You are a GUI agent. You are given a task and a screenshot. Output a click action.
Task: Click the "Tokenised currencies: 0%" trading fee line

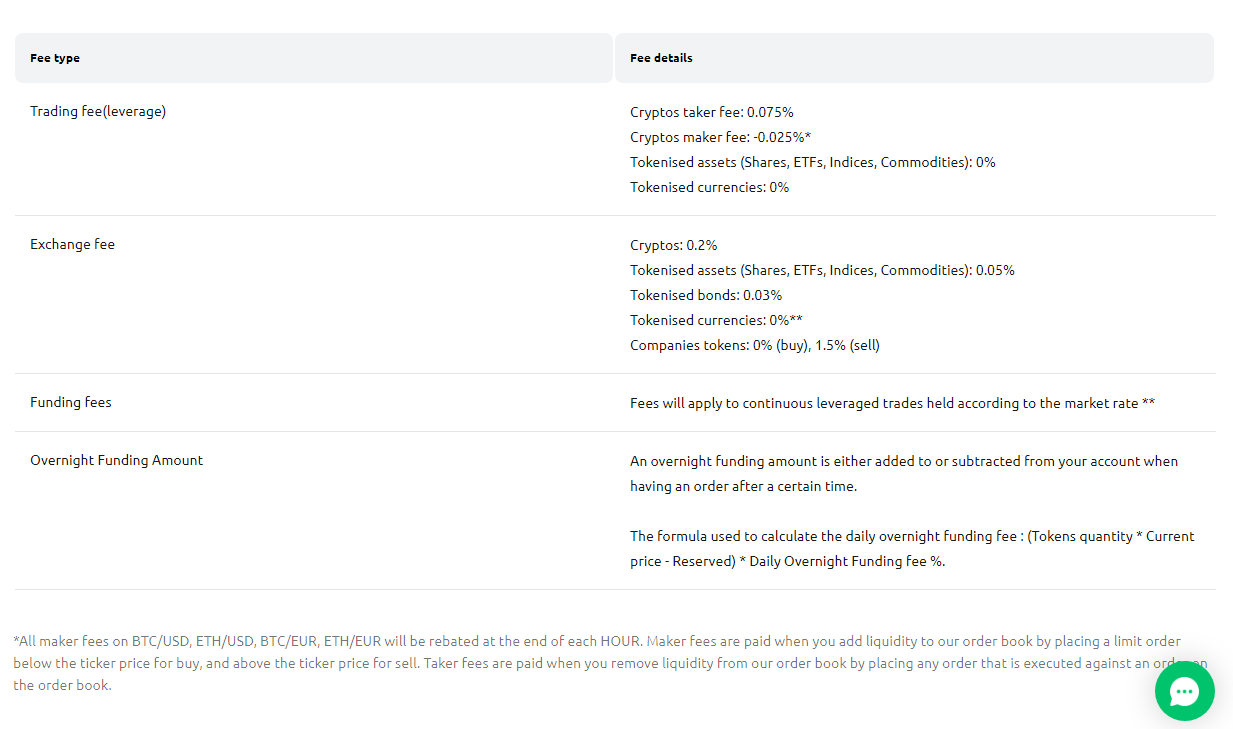709,187
